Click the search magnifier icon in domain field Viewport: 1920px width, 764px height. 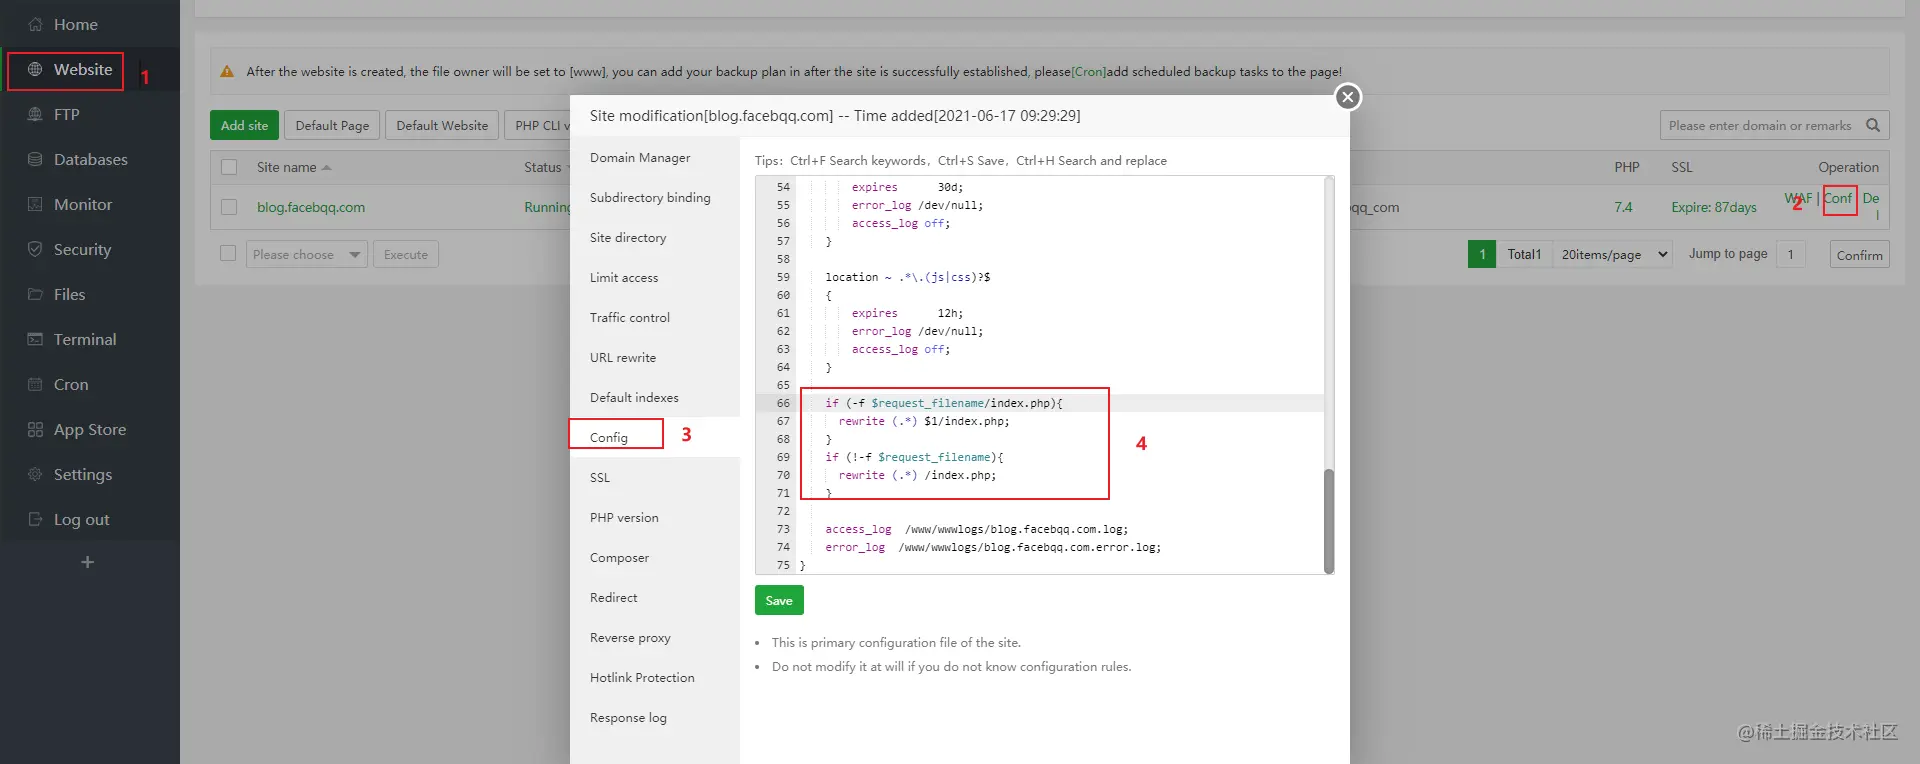(1873, 125)
